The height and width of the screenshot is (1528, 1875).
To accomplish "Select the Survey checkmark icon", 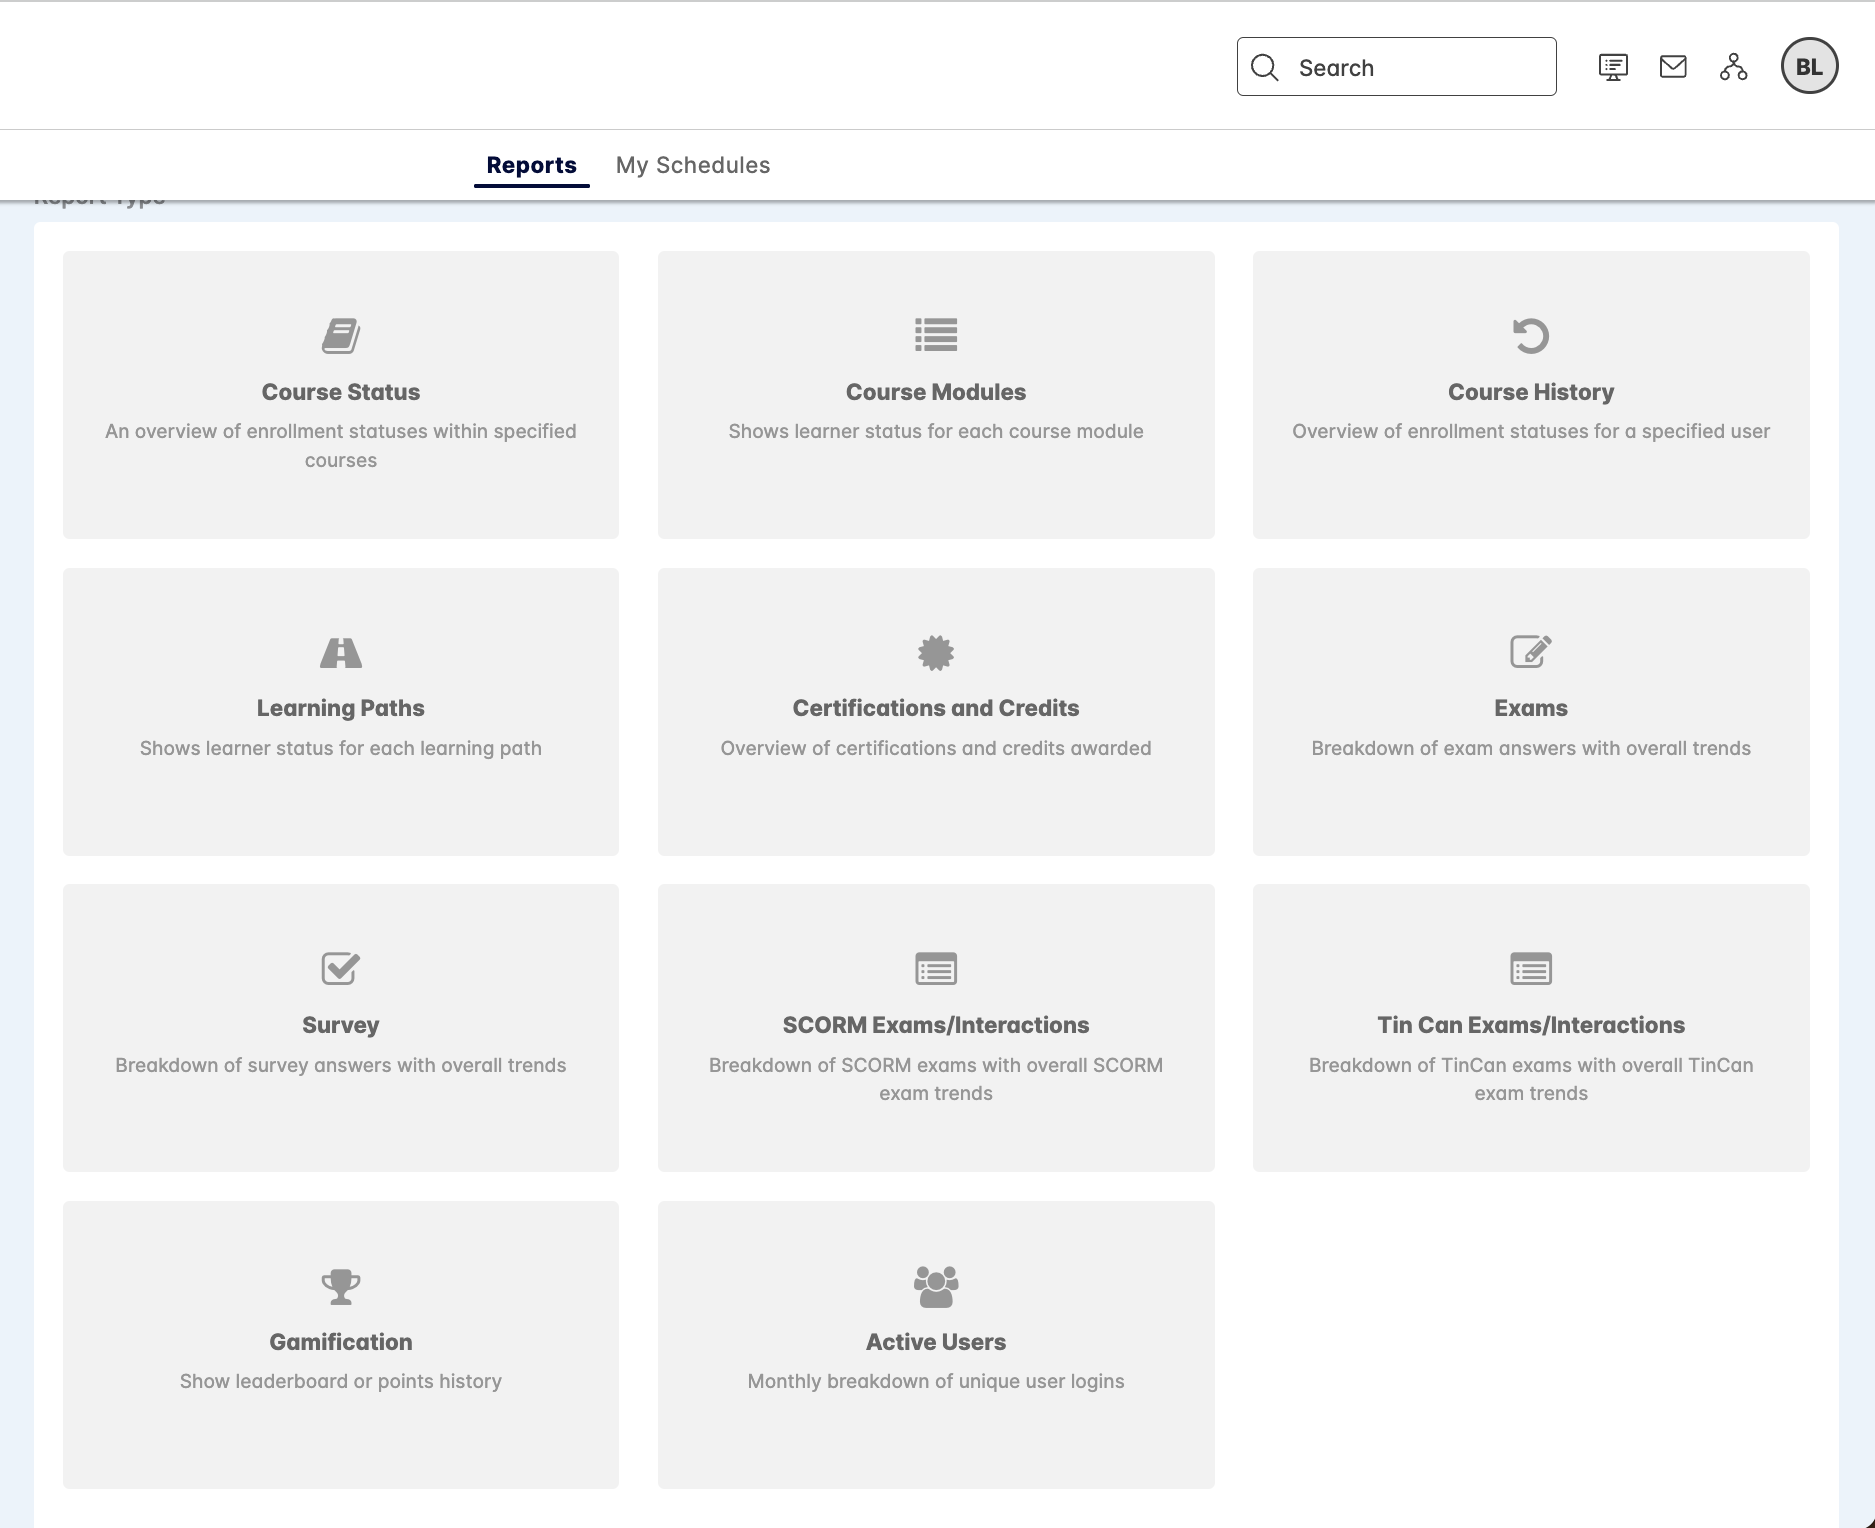I will pos(340,968).
